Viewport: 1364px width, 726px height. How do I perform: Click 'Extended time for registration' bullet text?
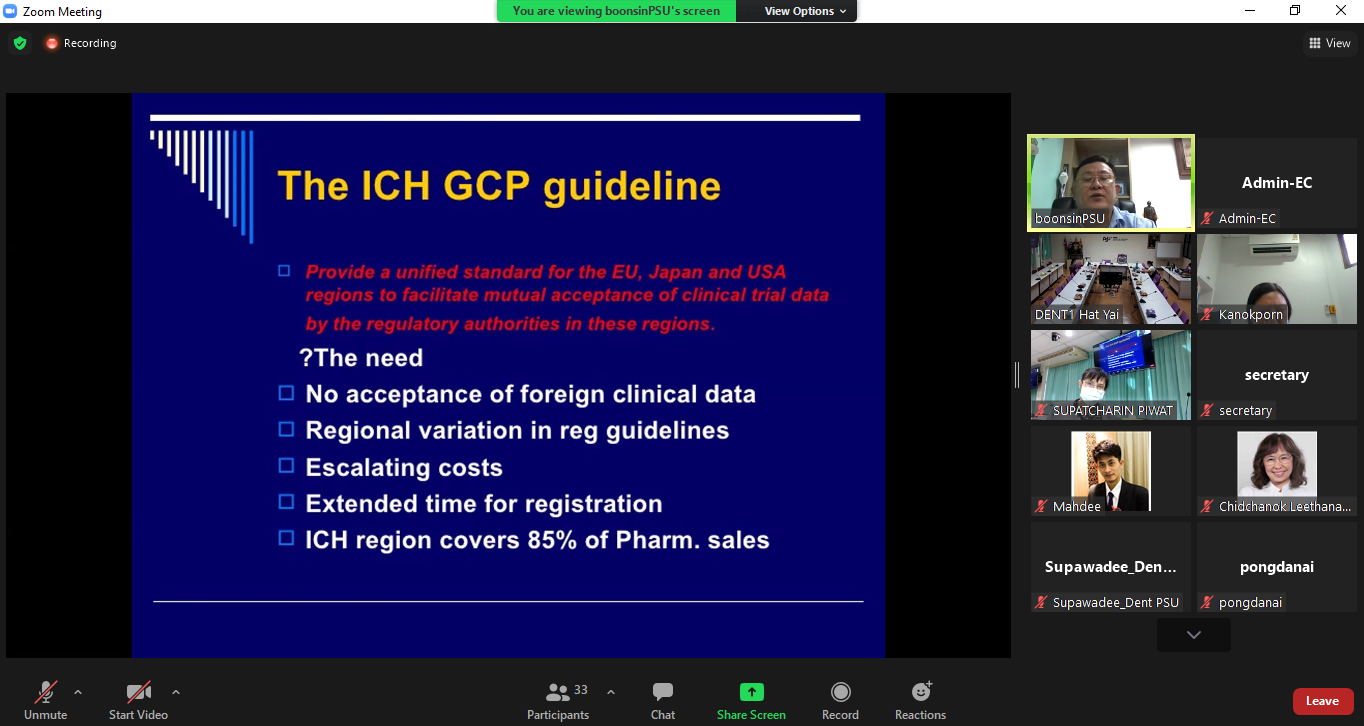pyautogui.click(x=484, y=503)
